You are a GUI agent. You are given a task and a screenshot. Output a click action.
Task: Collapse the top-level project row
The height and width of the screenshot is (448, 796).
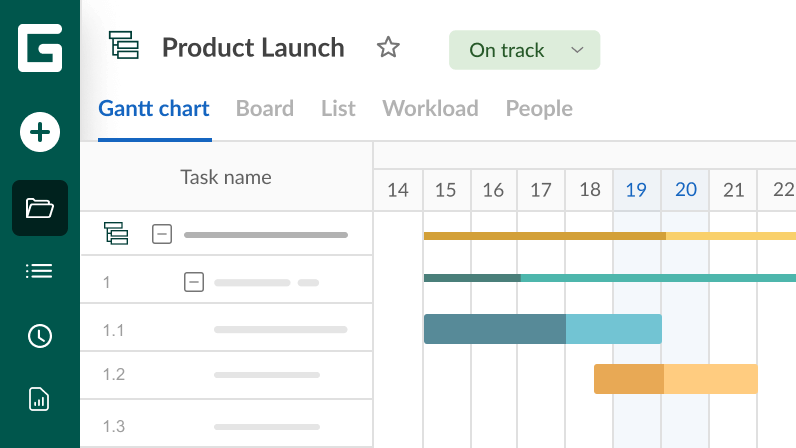click(162, 234)
